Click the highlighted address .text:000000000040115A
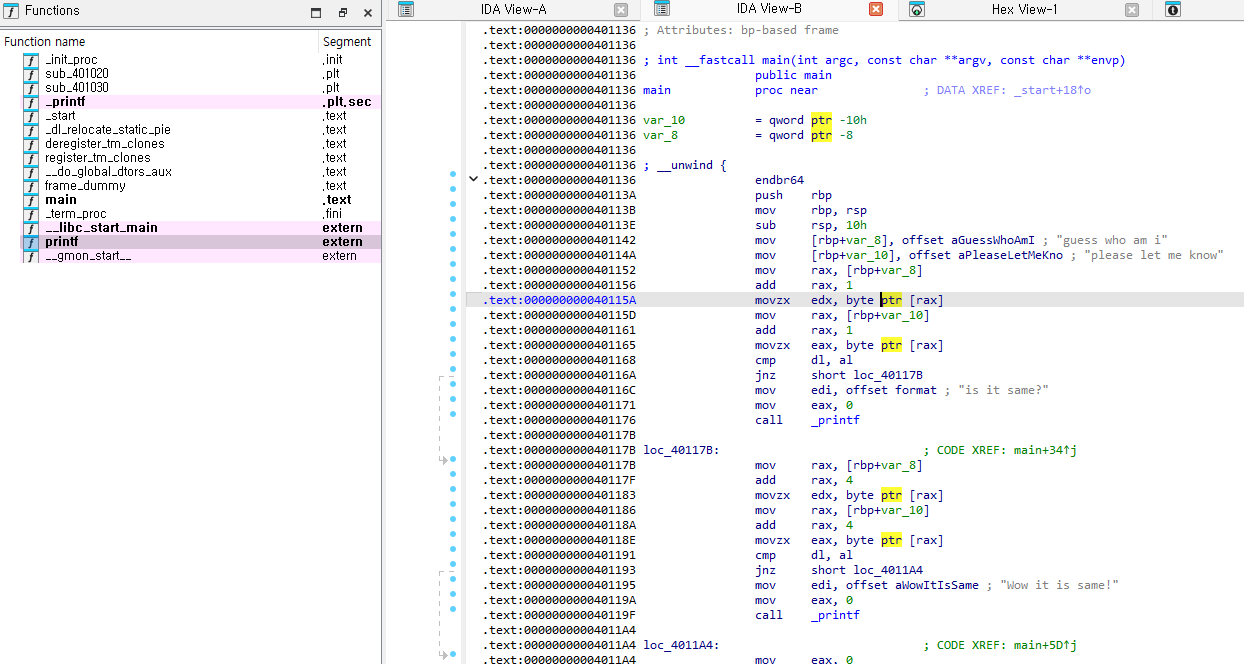The image size is (1244, 664). (559, 300)
